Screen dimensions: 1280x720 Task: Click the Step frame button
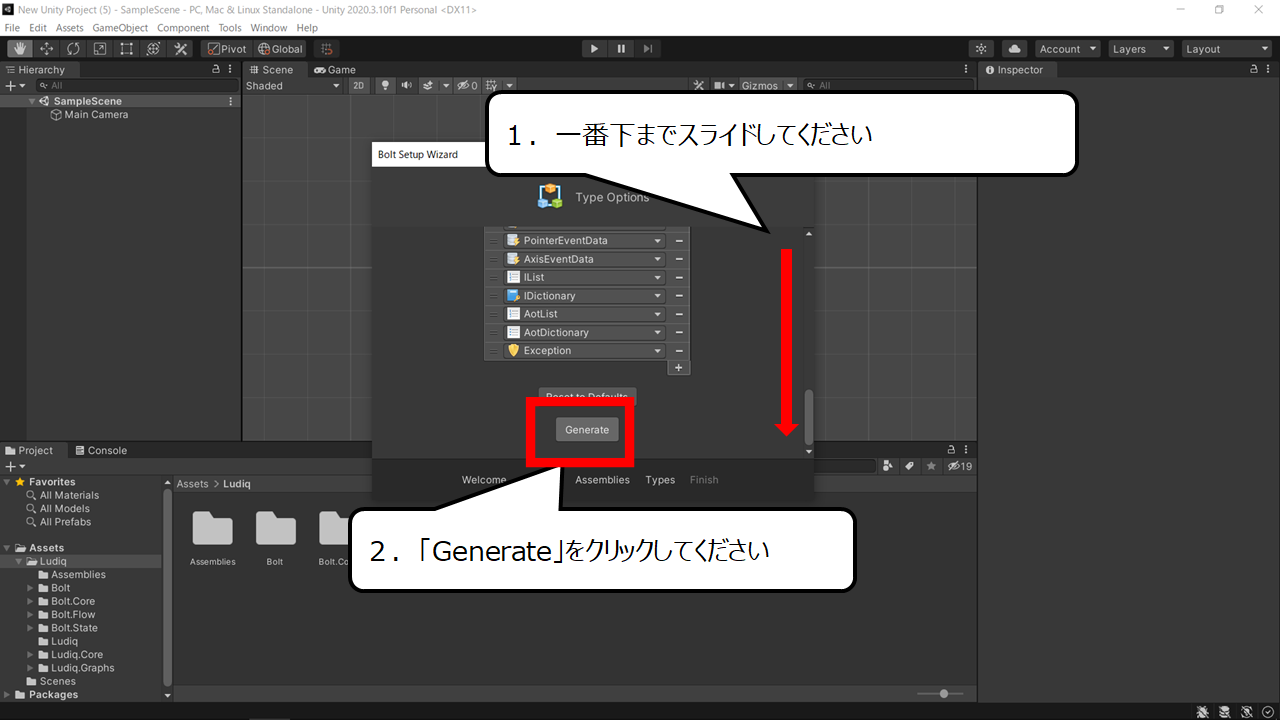tap(648, 49)
